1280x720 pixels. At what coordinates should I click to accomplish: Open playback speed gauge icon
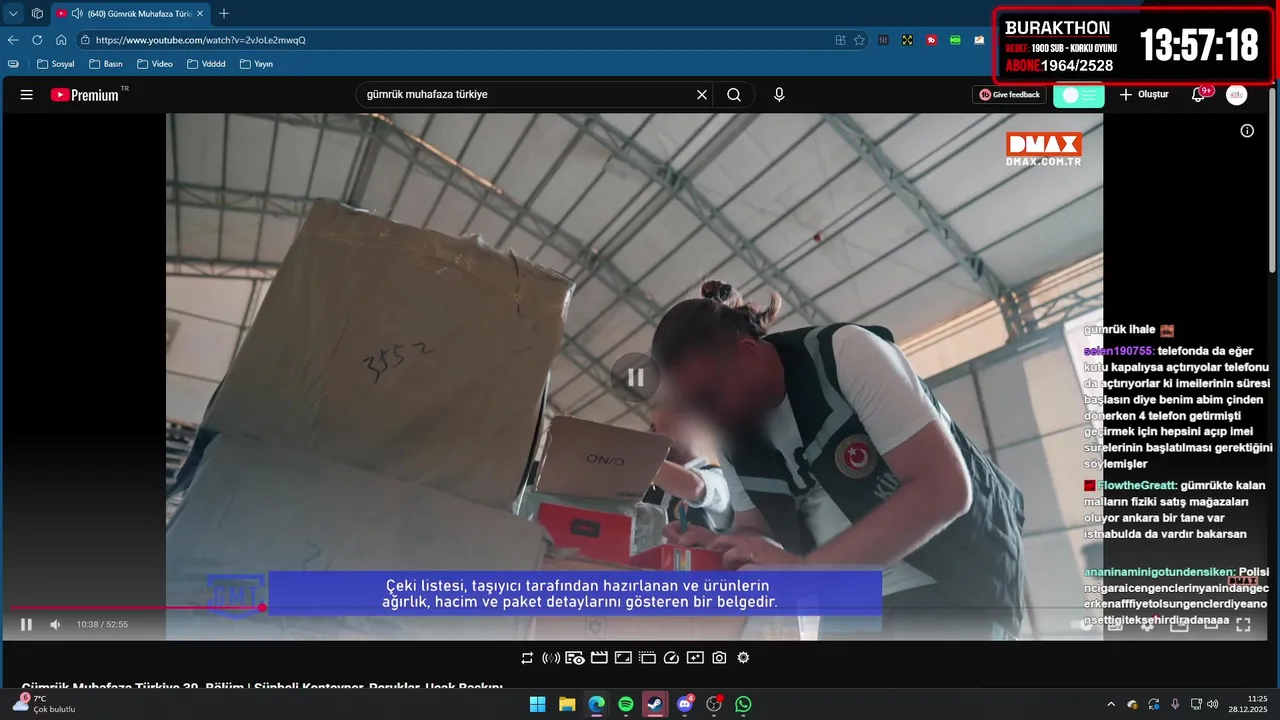671,658
